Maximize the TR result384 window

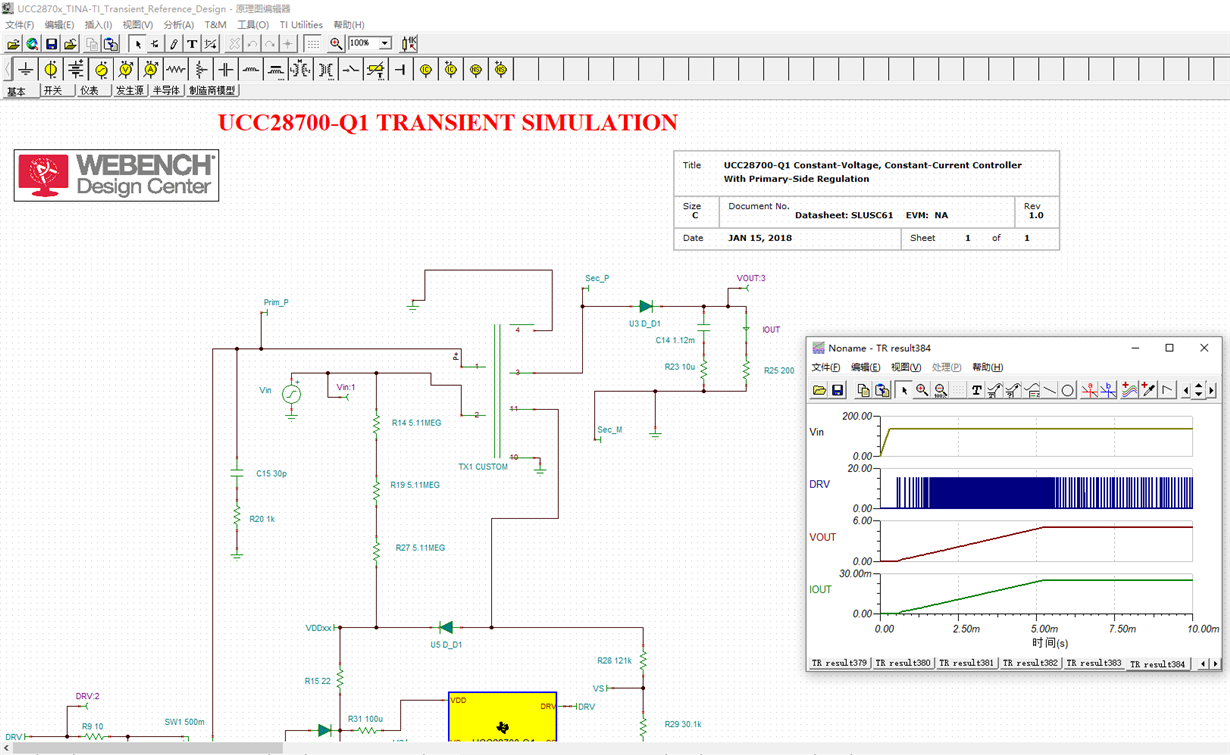(x=1169, y=348)
